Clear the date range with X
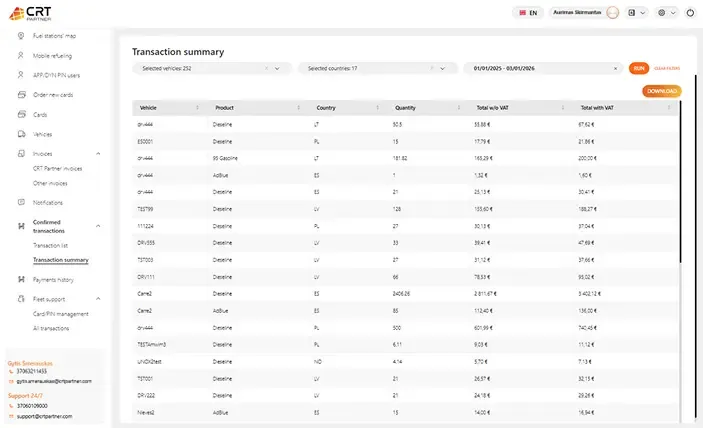Image resolution: width=703 pixels, height=428 pixels. coord(615,68)
